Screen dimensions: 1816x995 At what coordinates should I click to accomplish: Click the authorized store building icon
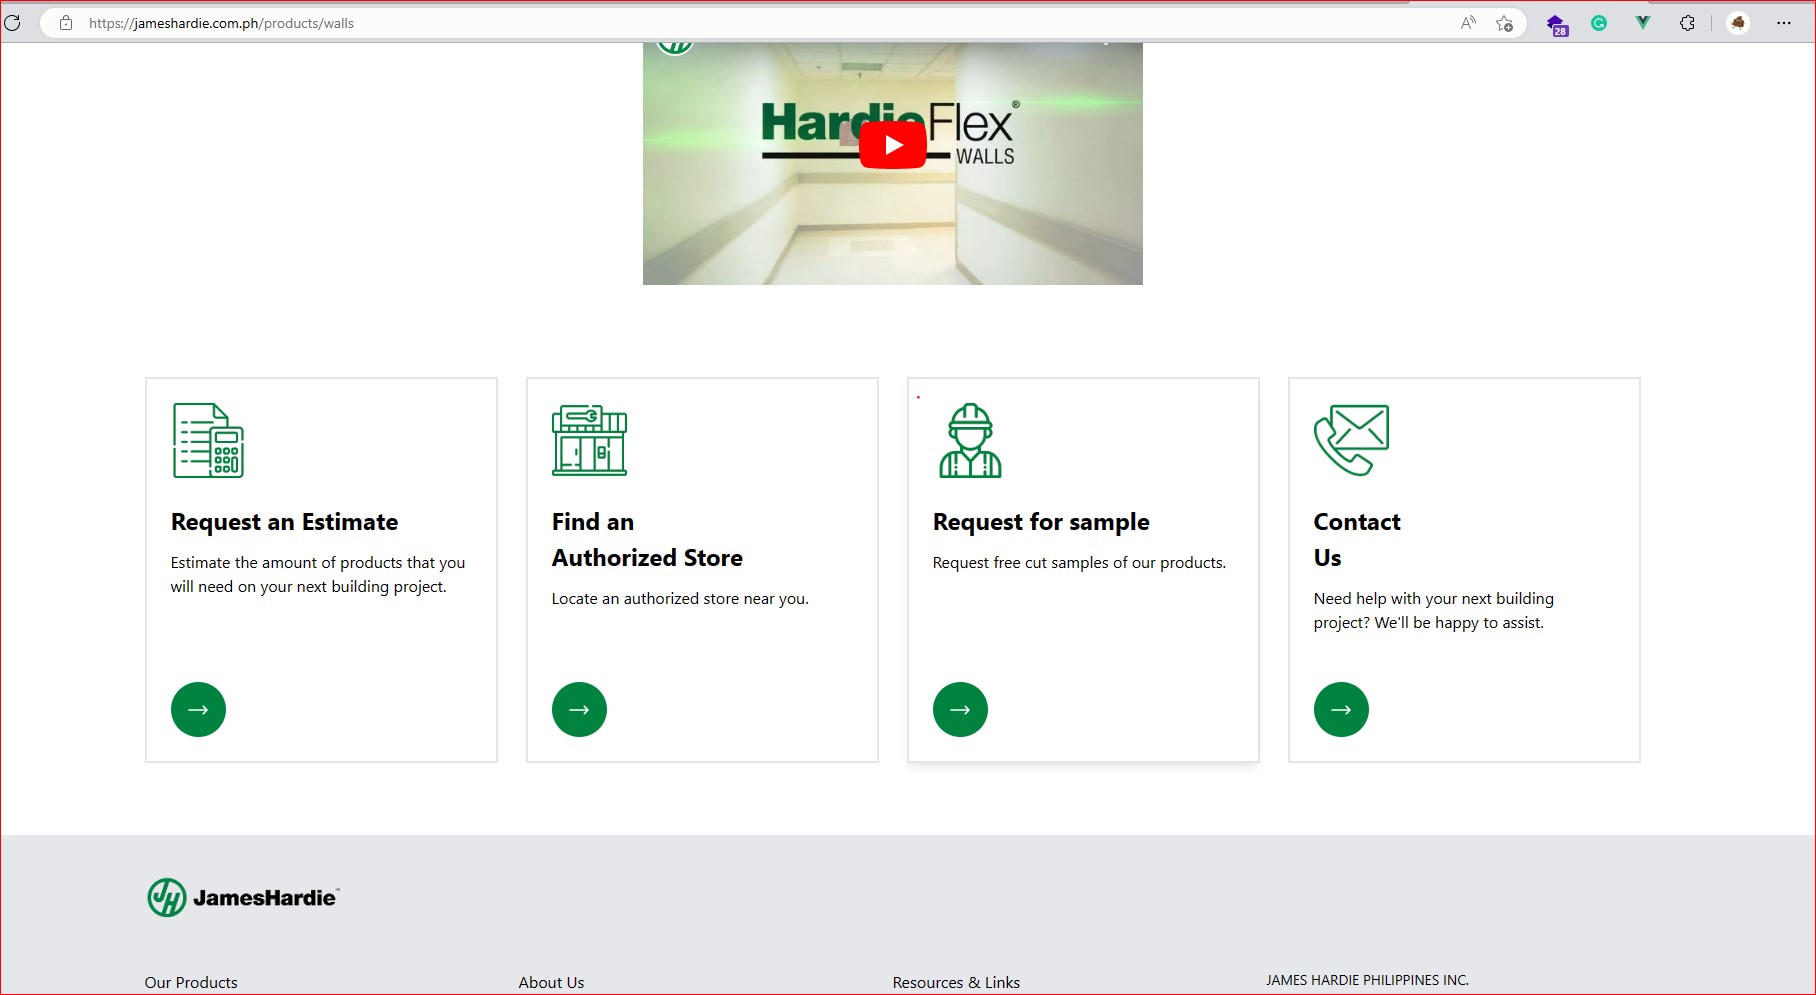[589, 440]
